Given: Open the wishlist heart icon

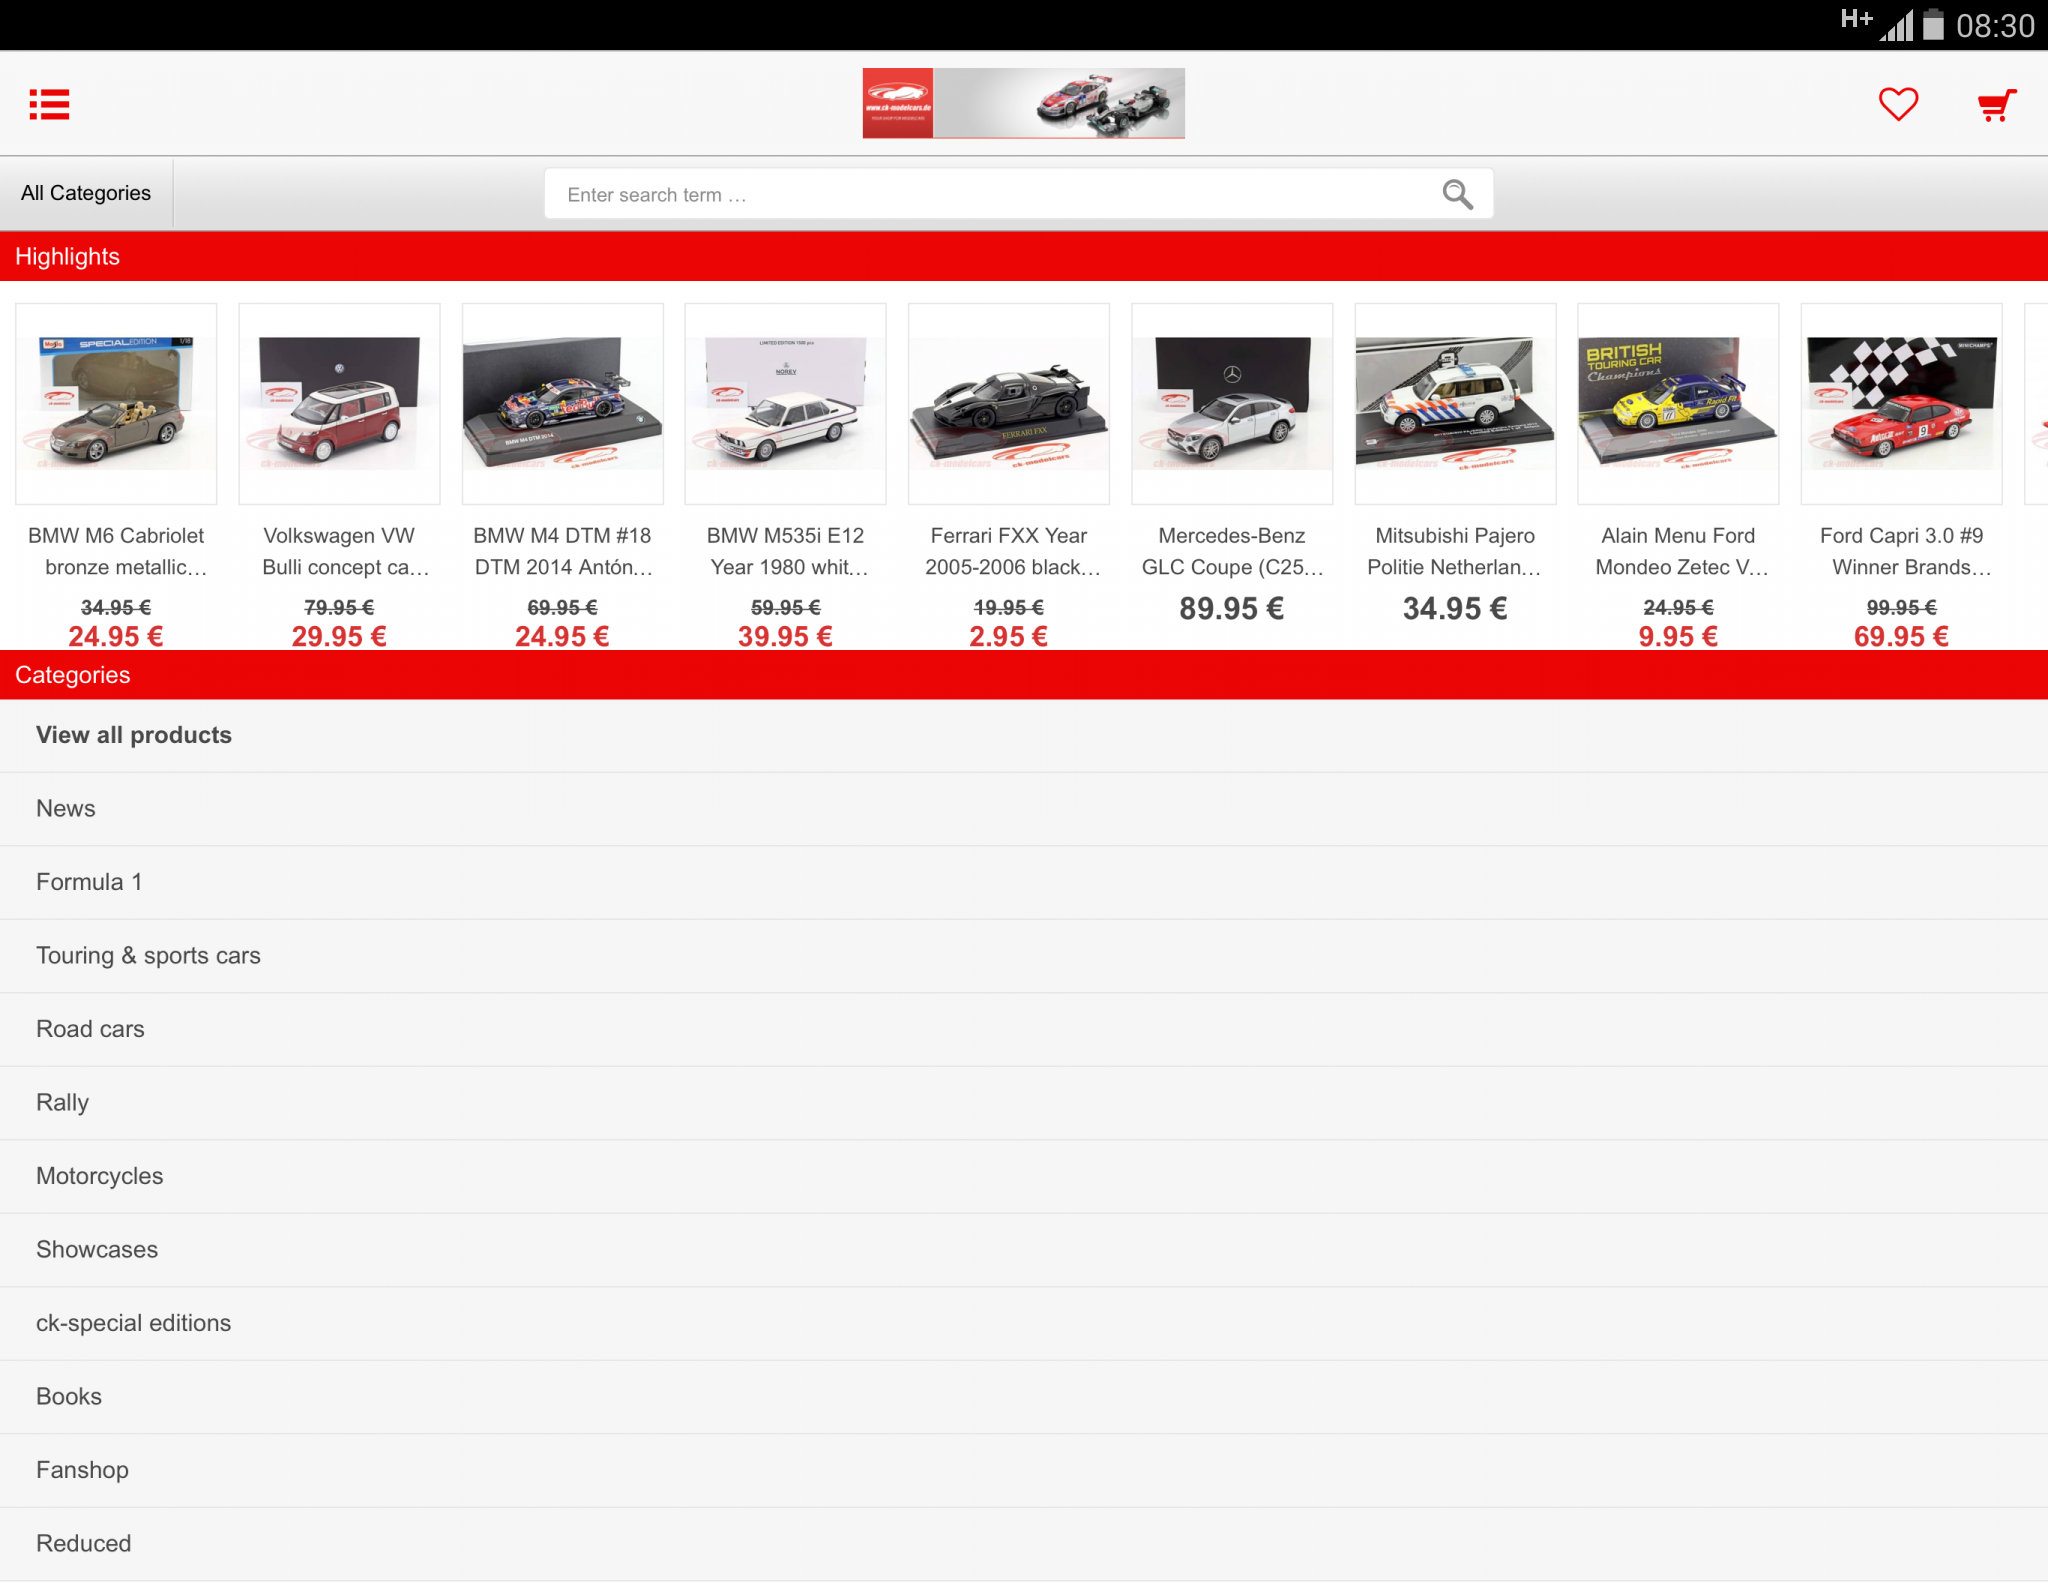Looking at the screenshot, I should (x=1897, y=104).
